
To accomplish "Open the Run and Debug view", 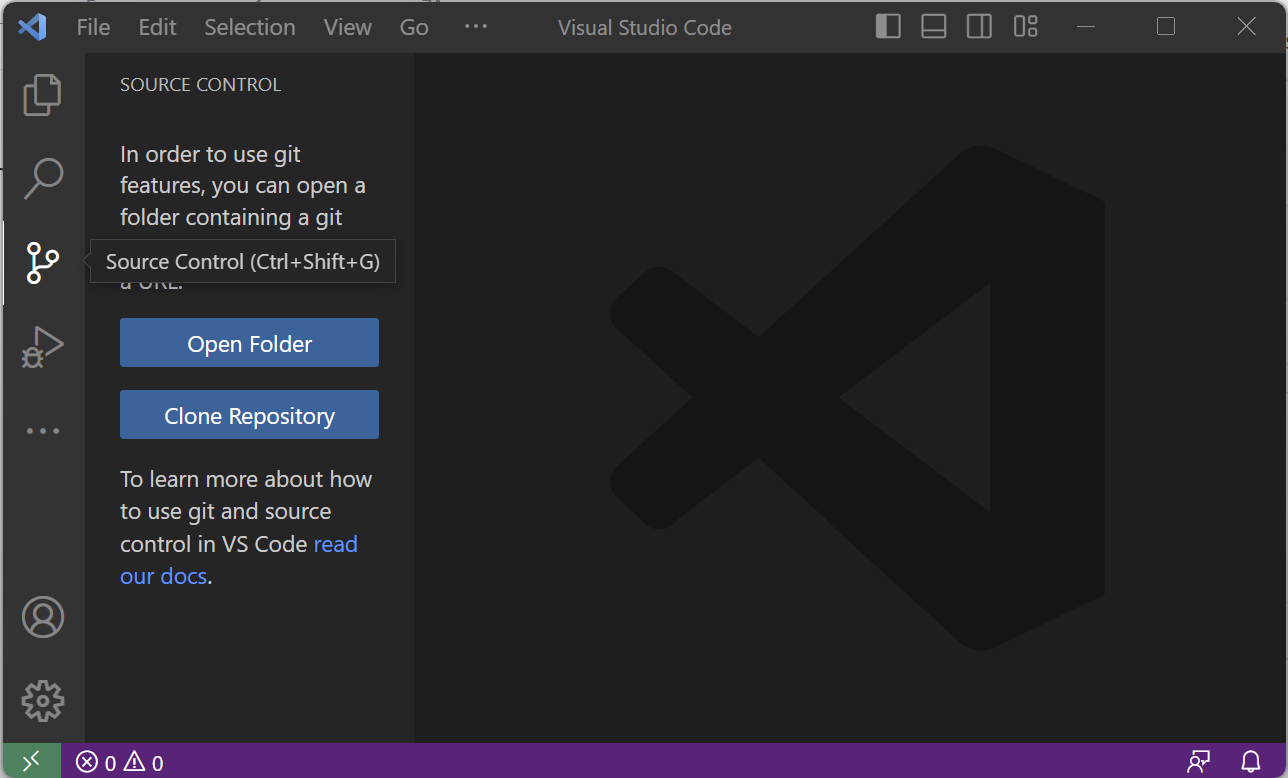I will click(x=42, y=347).
